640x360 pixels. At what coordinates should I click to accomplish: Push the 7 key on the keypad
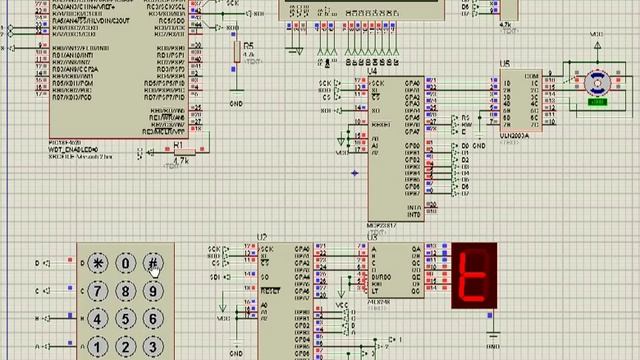[98, 291]
